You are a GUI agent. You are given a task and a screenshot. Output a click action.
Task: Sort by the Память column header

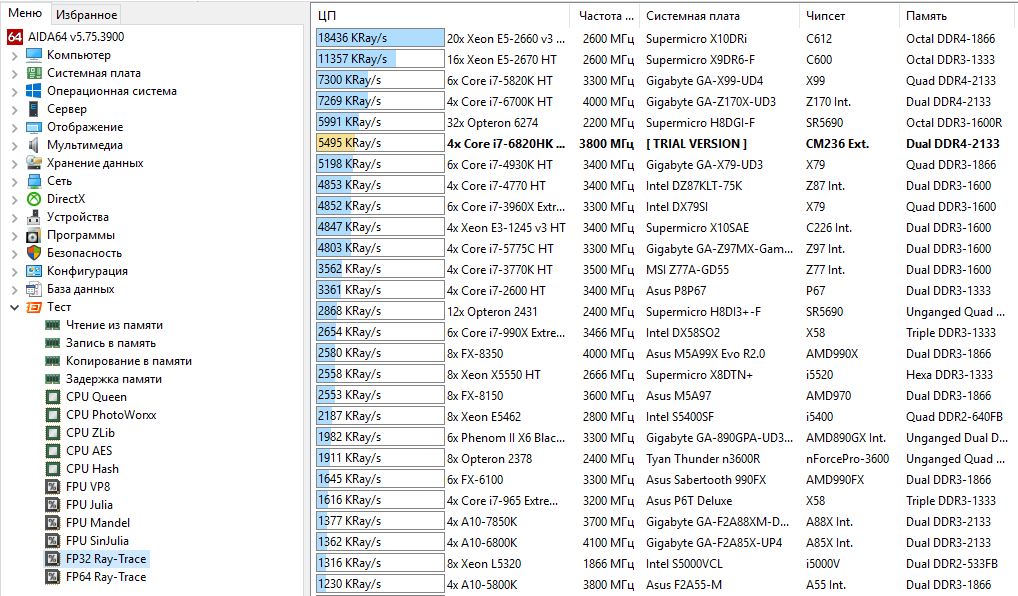tap(959, 16)
